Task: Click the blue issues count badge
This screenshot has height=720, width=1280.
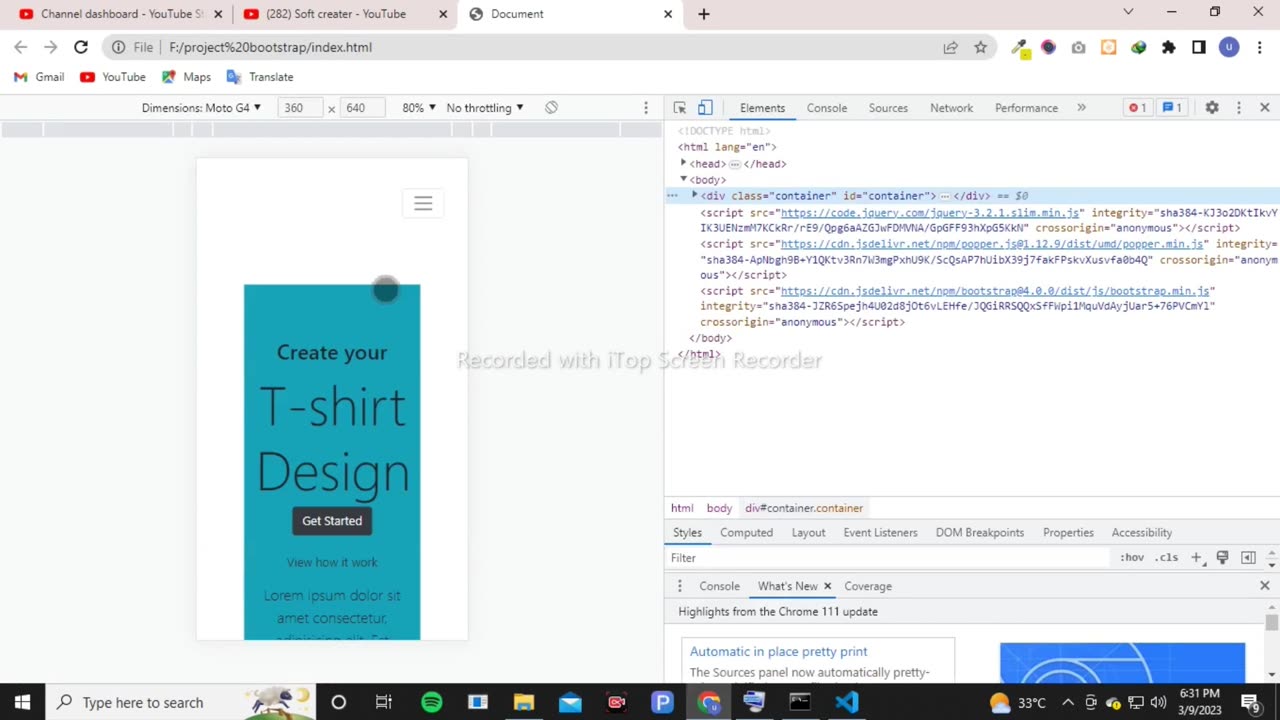Action: [x=1172, y=108]
